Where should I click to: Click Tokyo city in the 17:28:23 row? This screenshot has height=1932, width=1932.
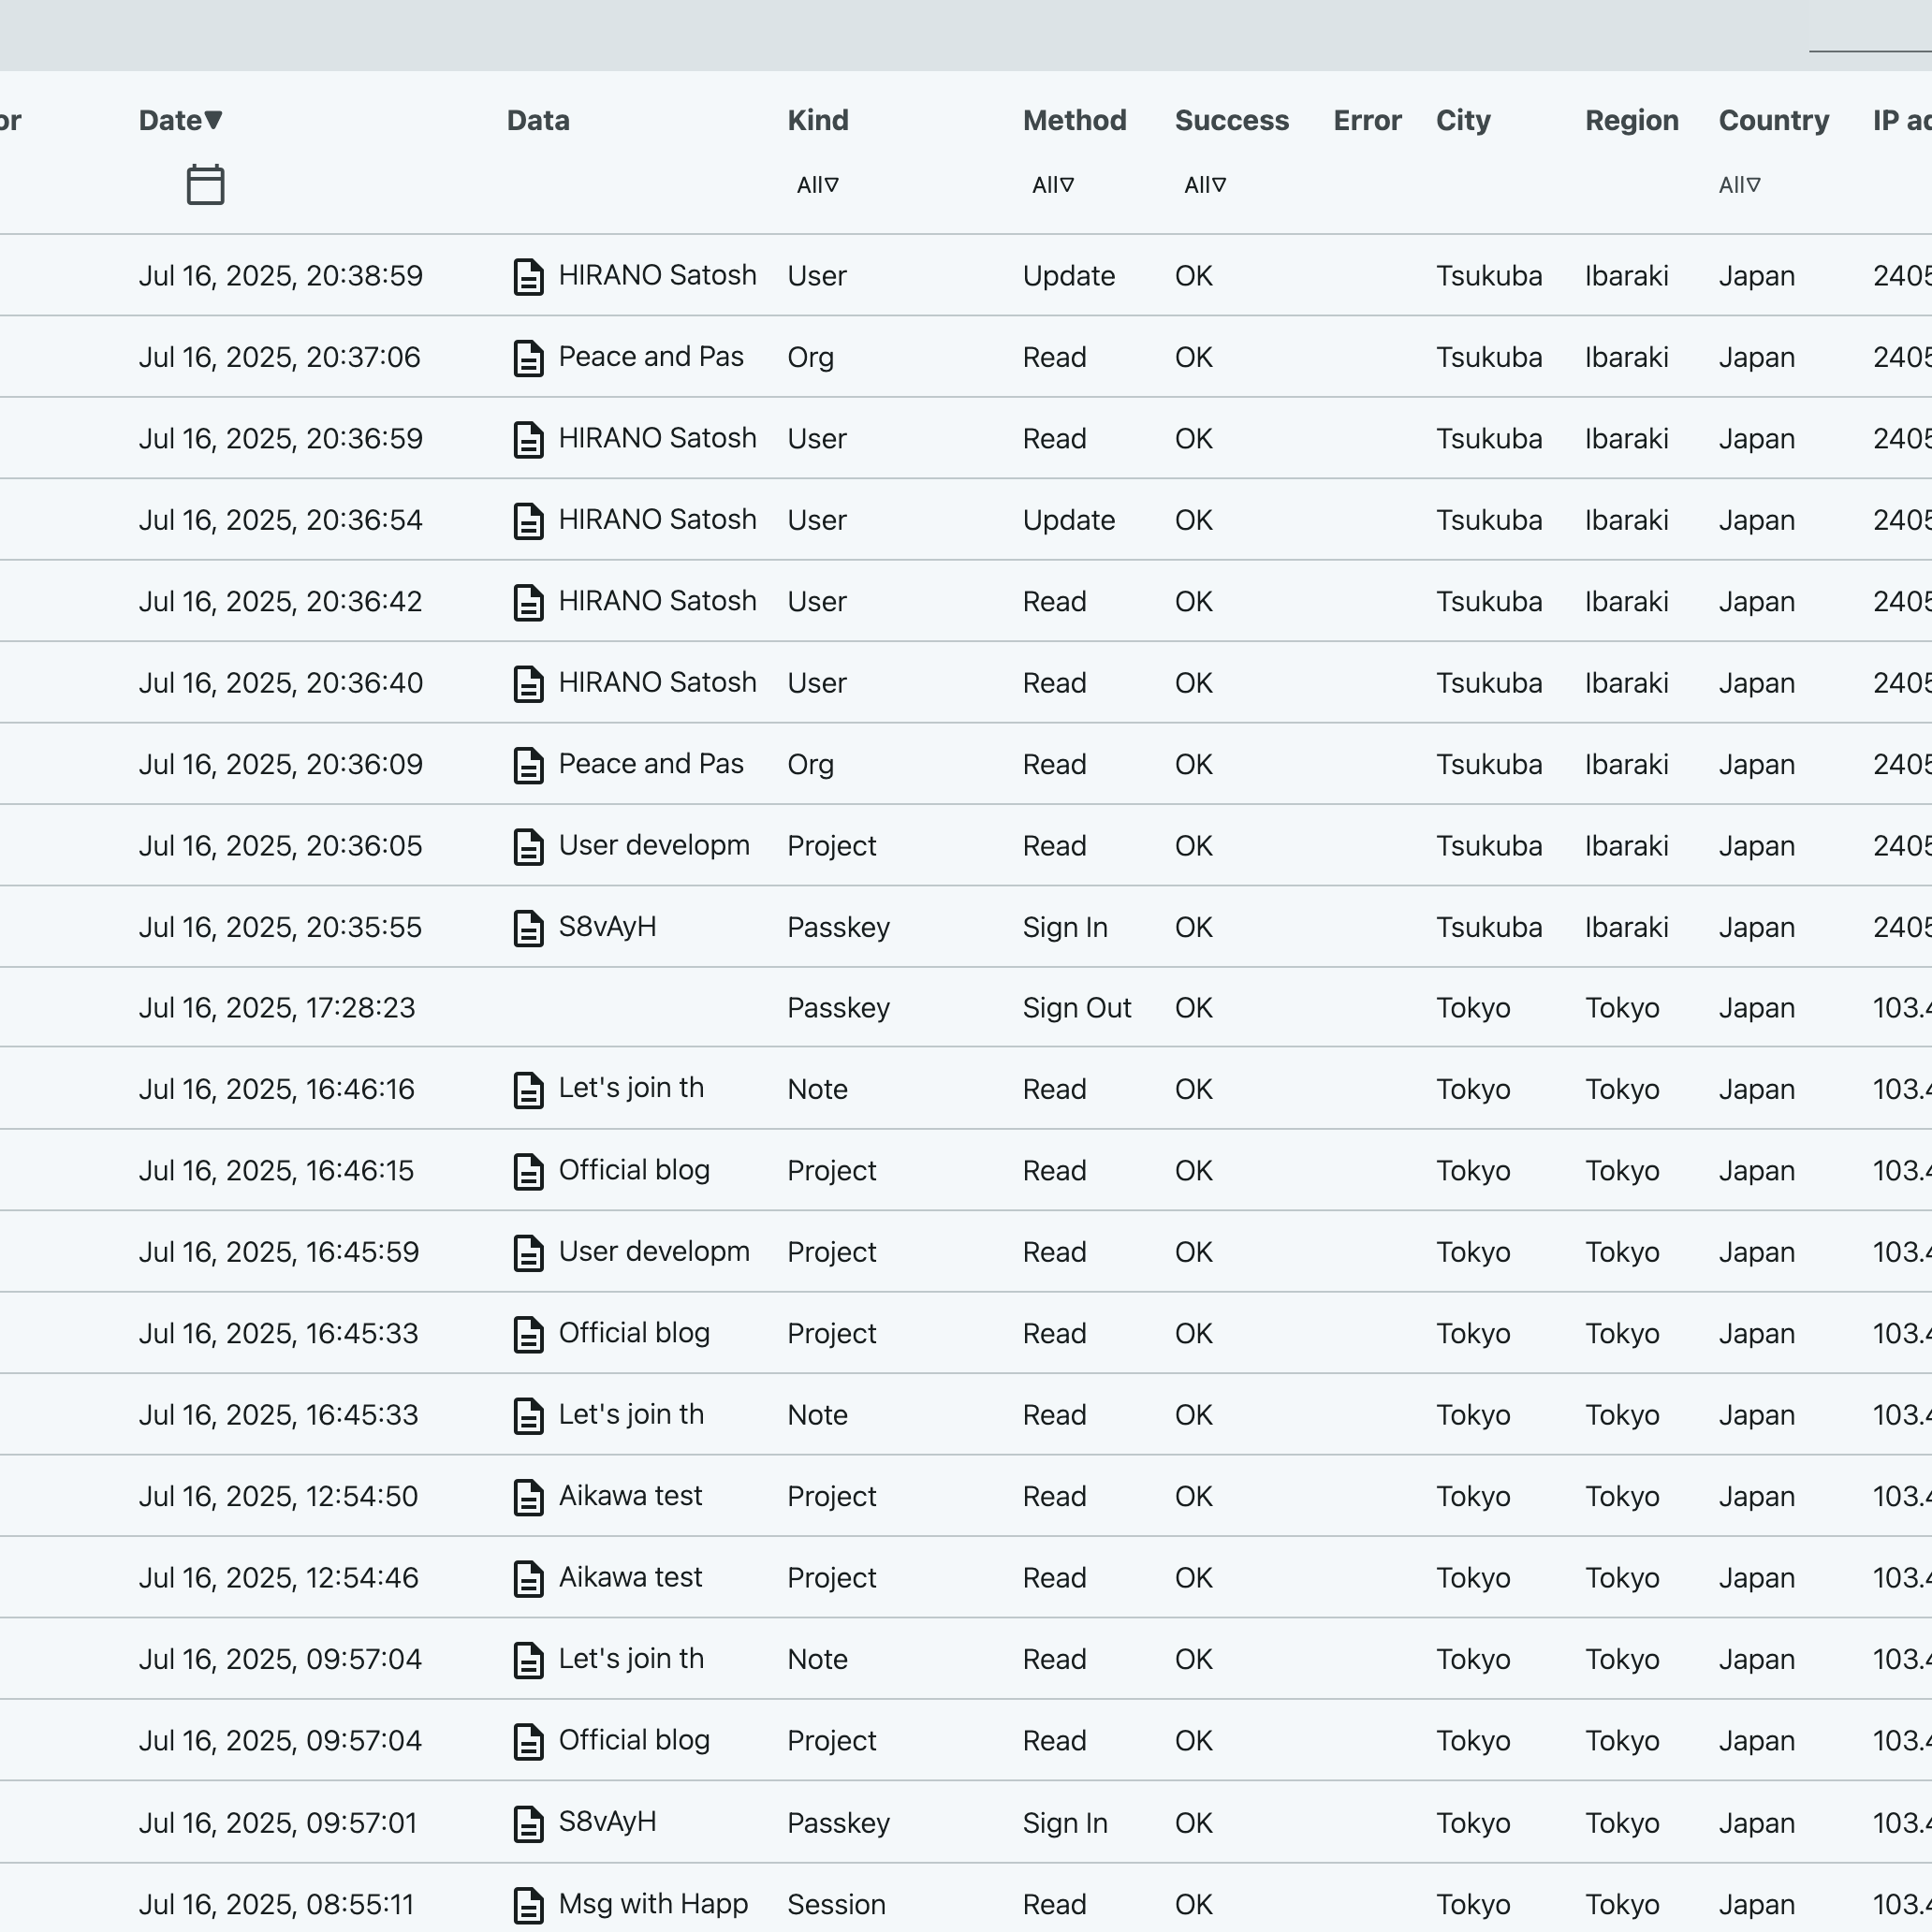(x=1473, y=1008)
